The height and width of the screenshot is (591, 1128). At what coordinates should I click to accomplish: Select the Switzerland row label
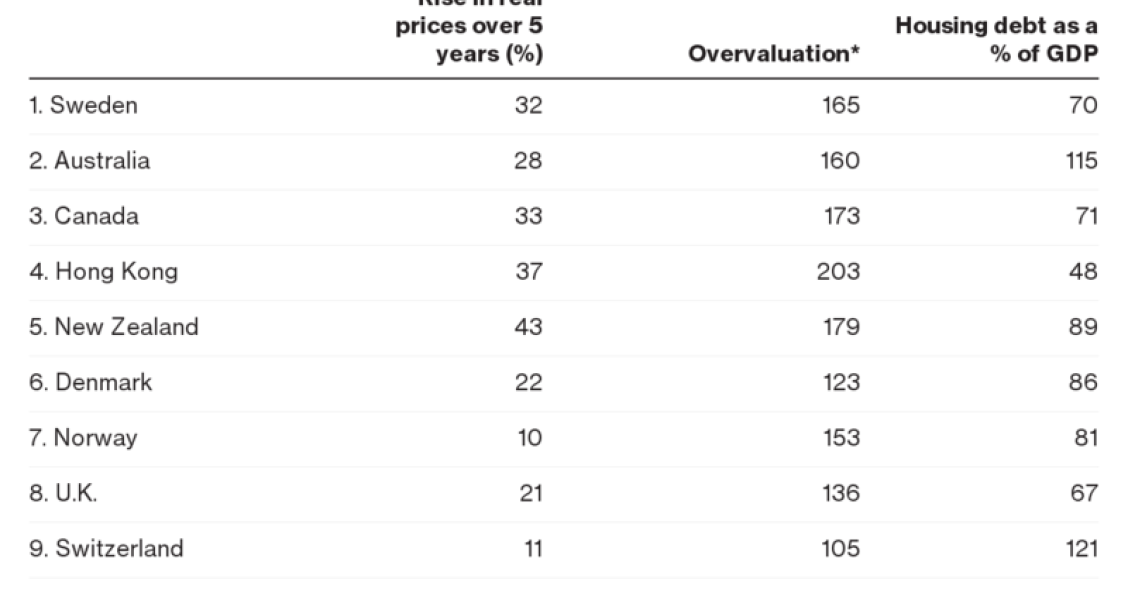pyautogui.click(x=106, y=549)
